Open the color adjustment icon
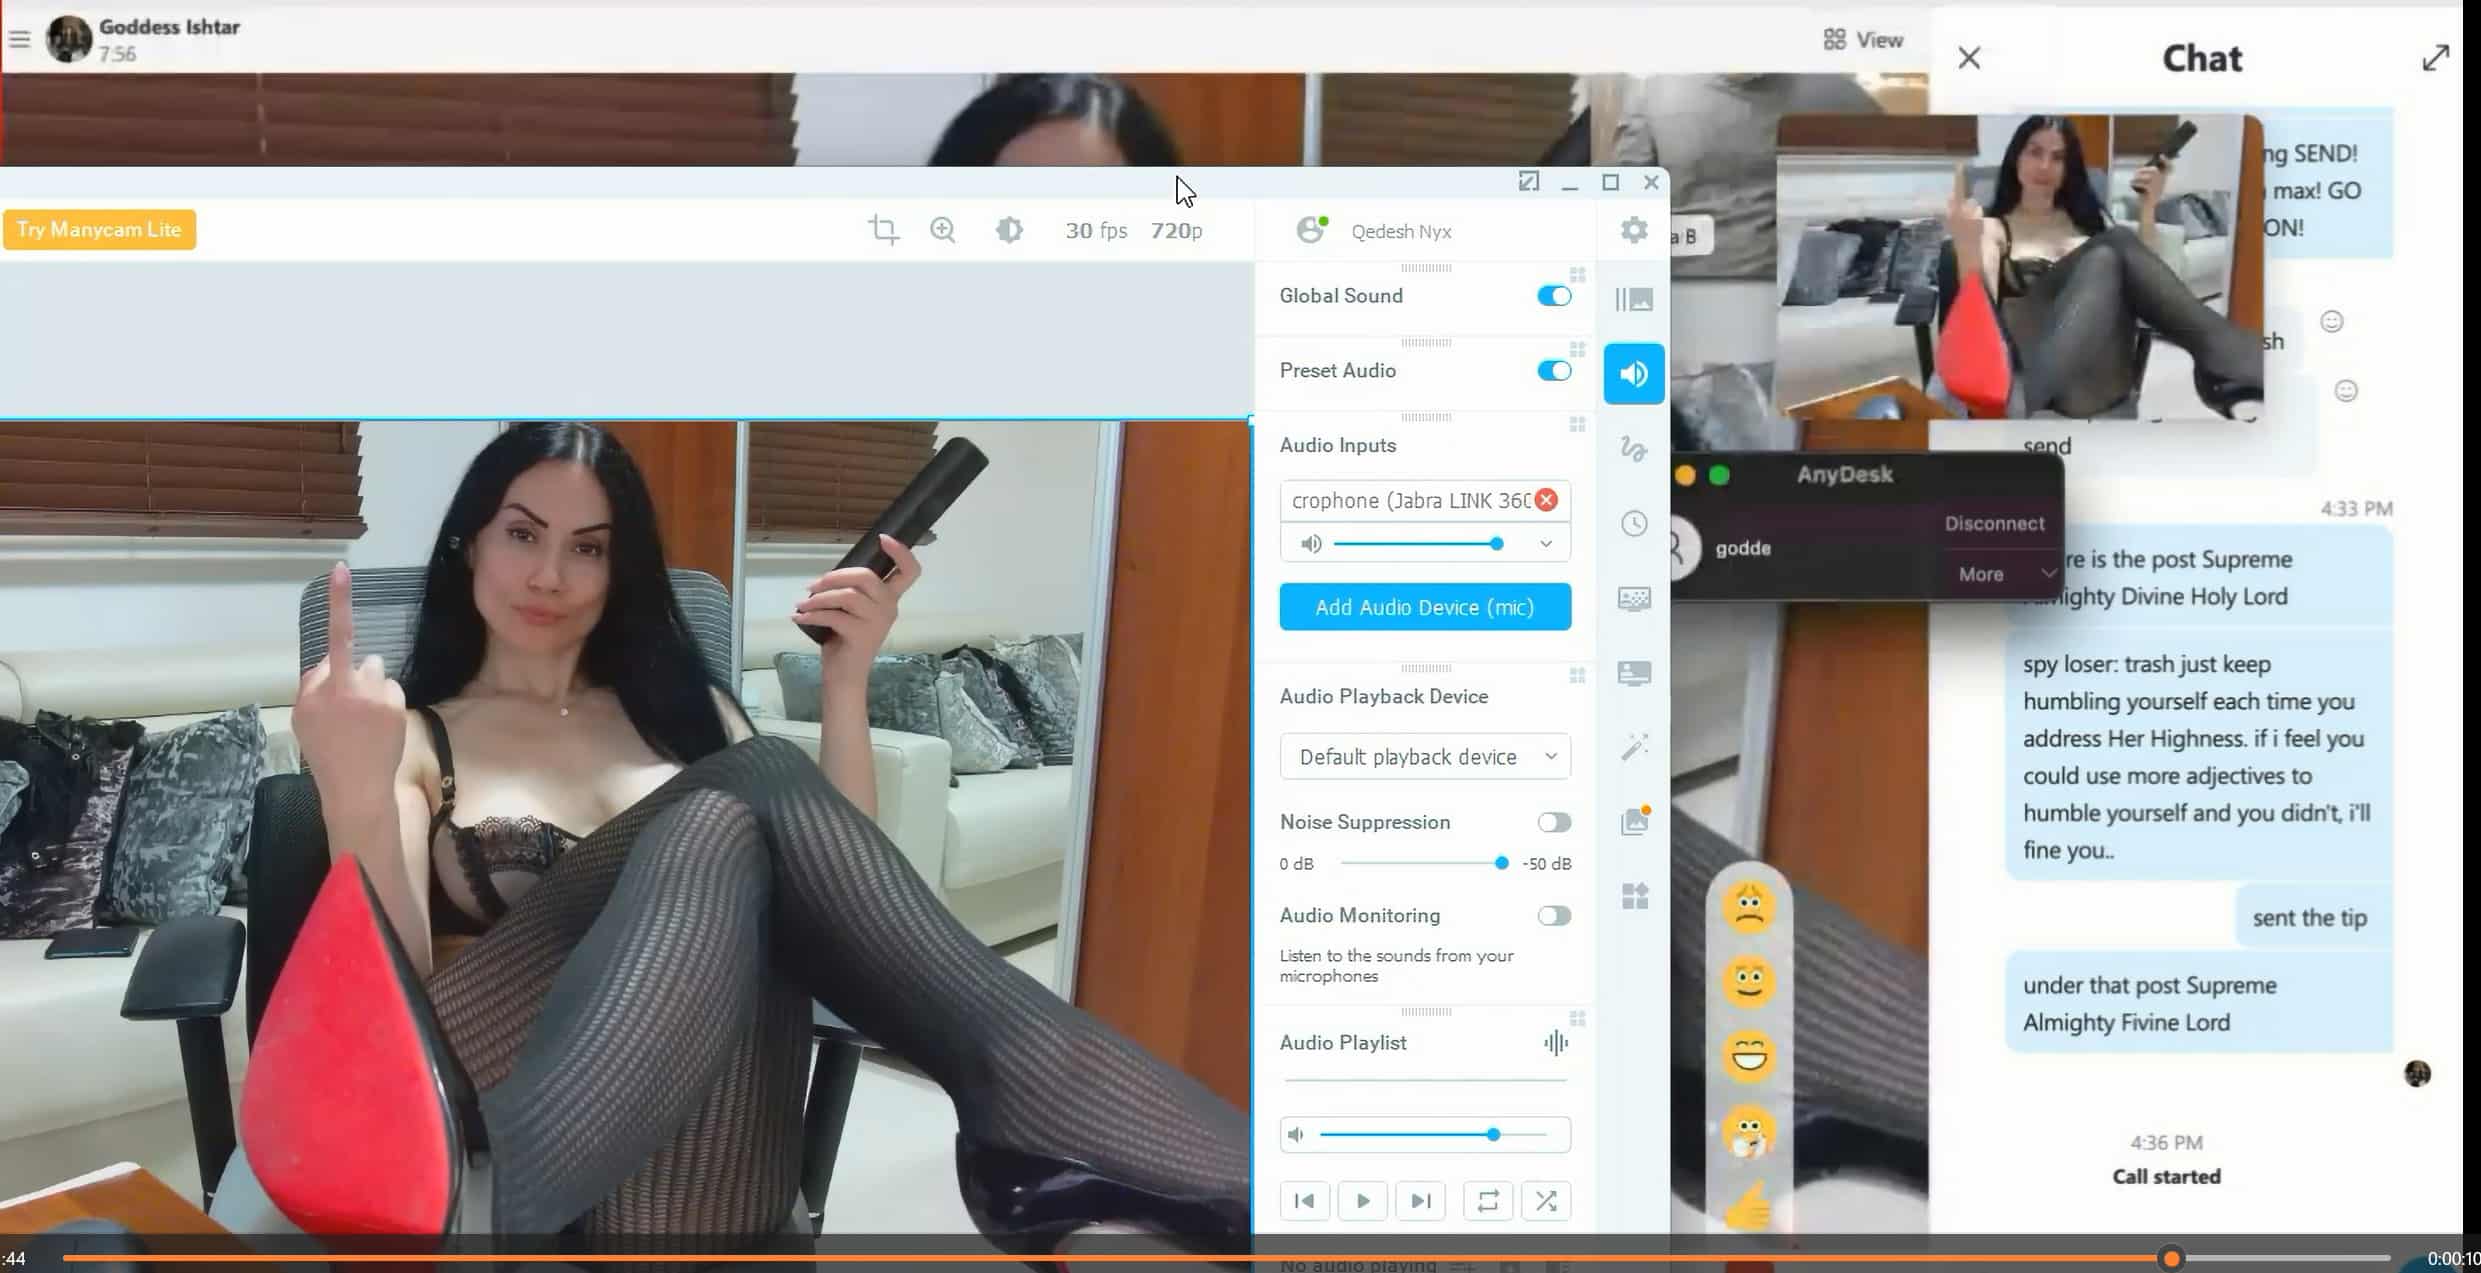Image resolution: width=2481 pixels, height=1273 pixels. tap(1009, 230)
